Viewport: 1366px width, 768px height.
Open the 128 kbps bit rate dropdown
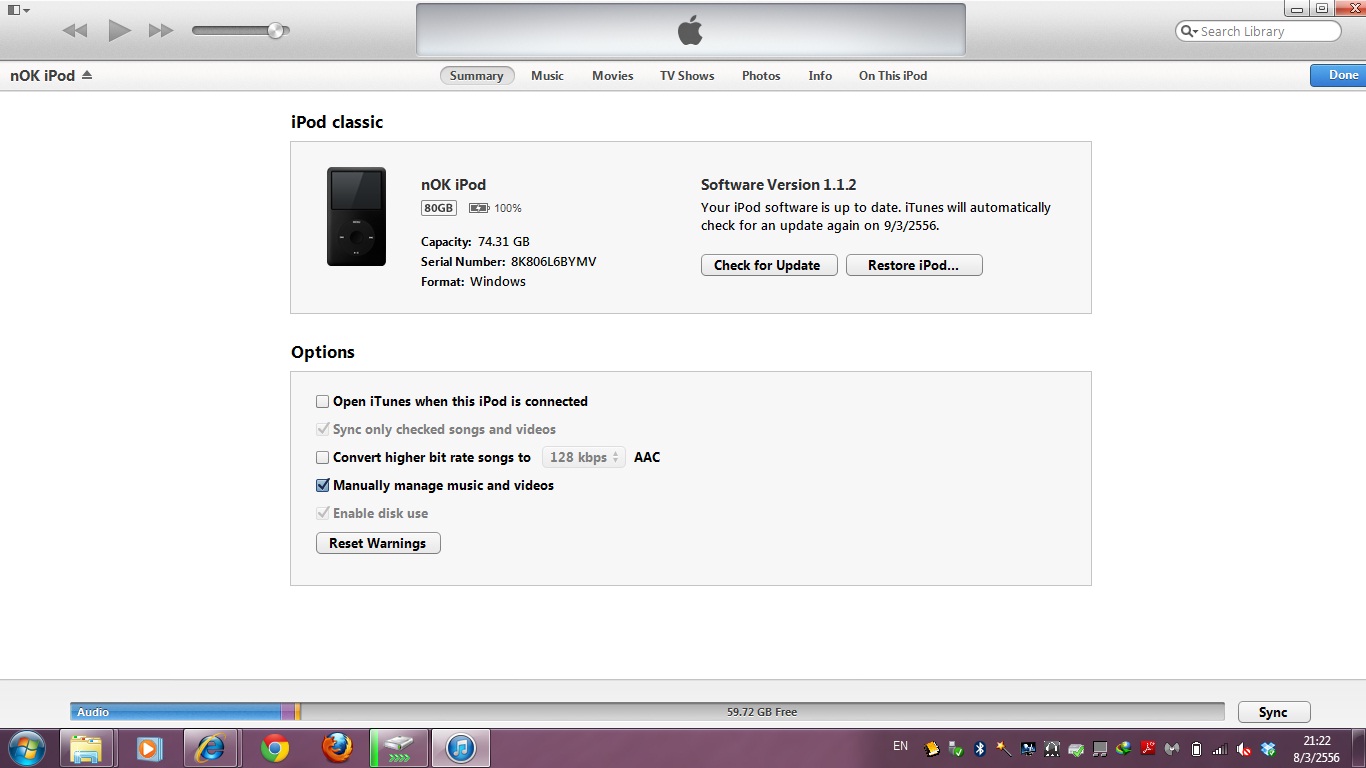pos(584,457)
